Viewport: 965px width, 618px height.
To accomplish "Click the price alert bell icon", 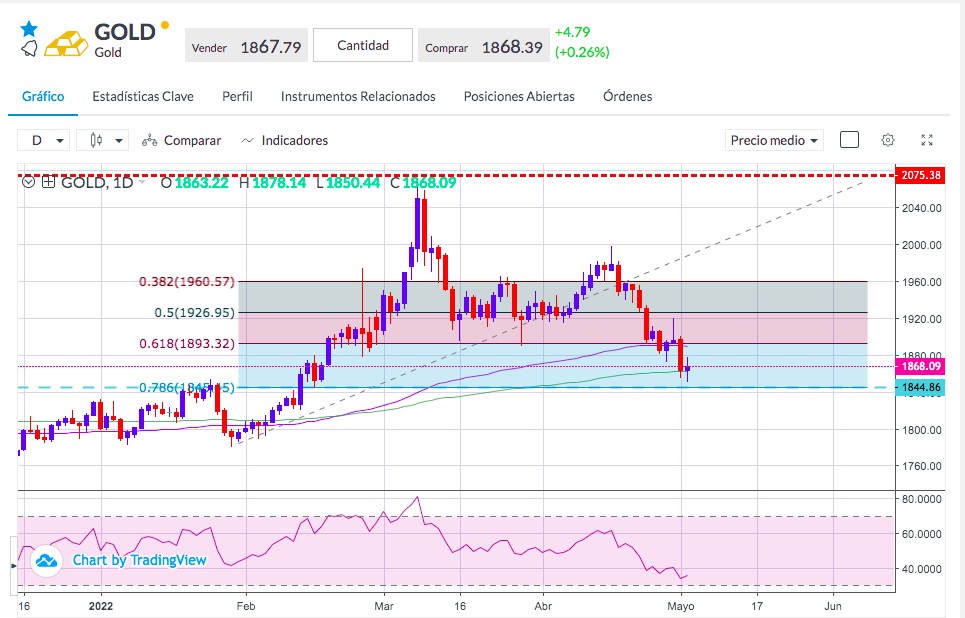I will [29, 49].
